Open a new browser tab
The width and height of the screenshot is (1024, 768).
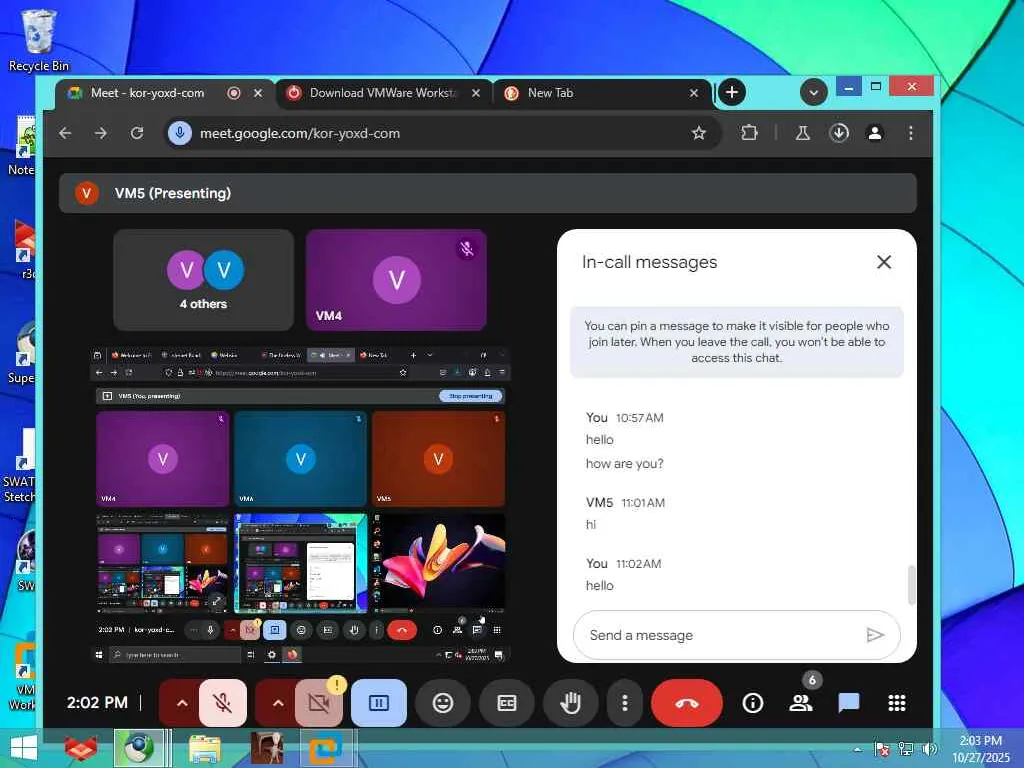tap(731, 93)
